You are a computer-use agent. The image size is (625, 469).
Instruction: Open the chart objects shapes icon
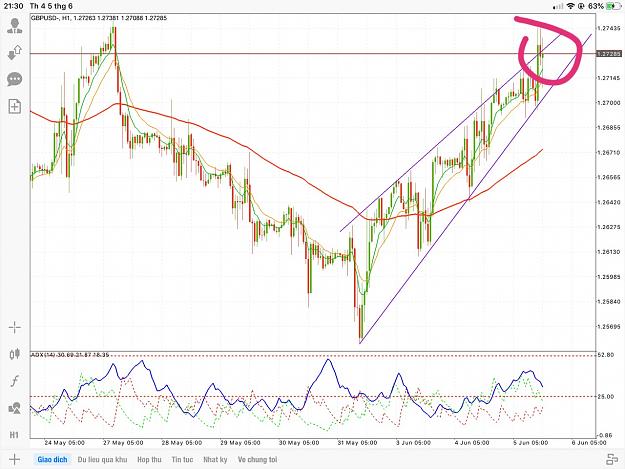click(x=15, y=408)
